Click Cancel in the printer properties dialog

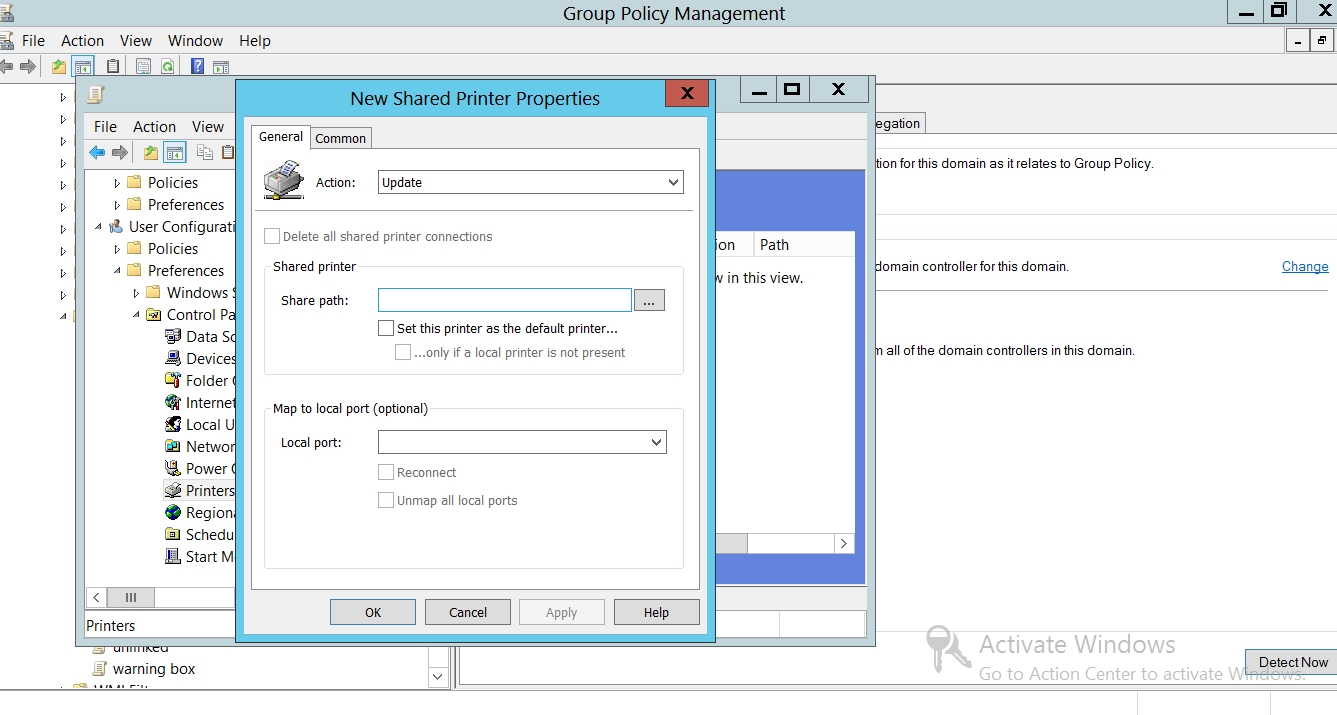tap(468, 612)
